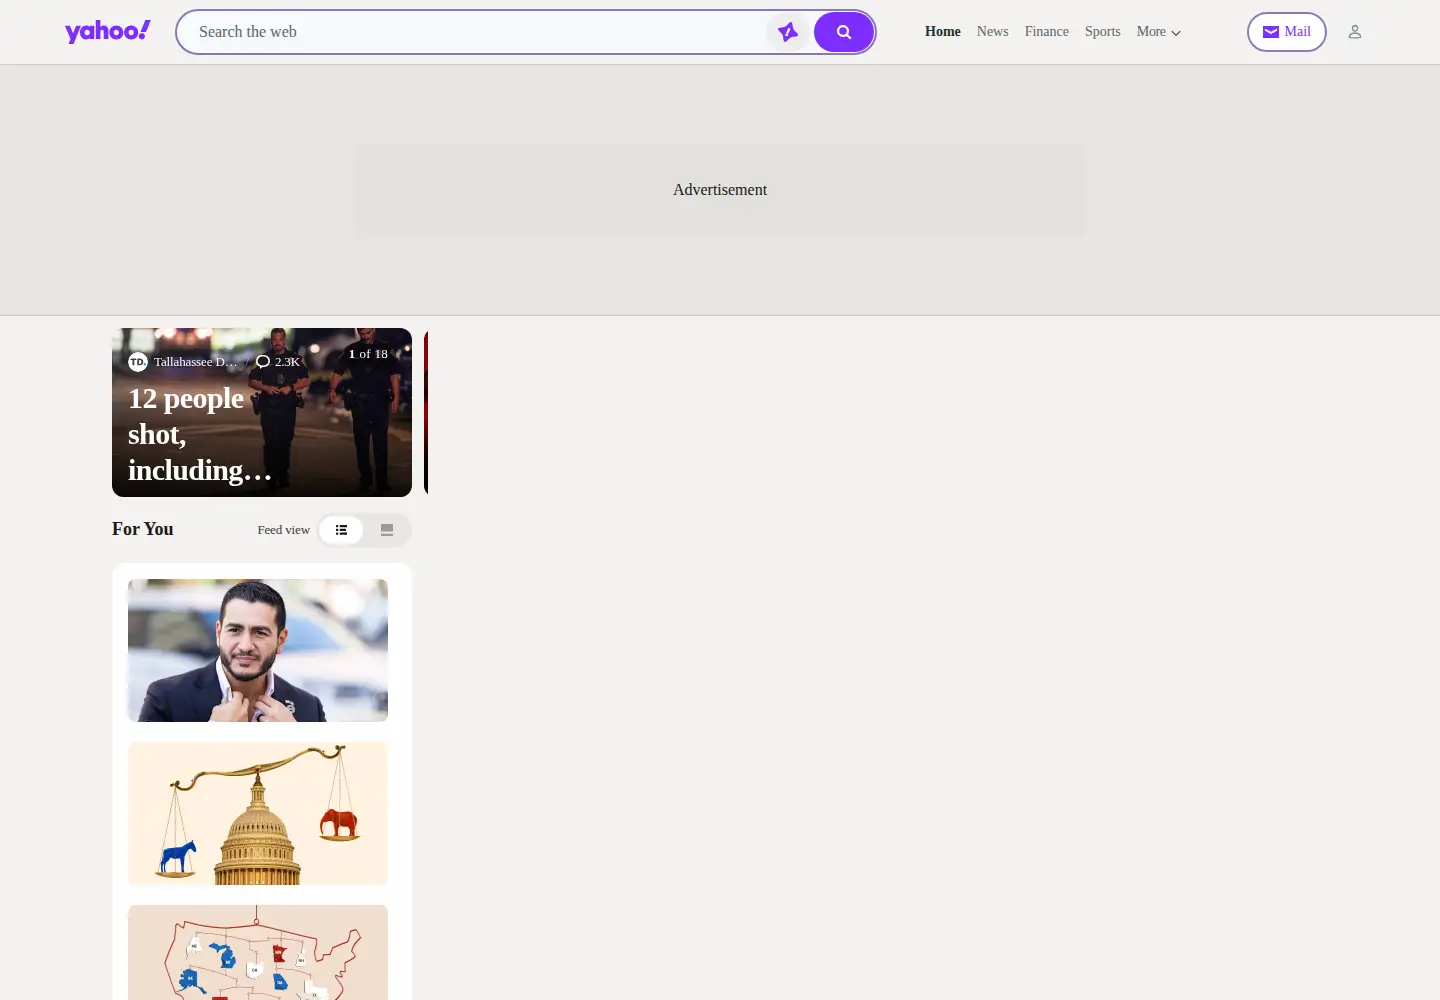Open the user profile icon
The width and height of the screenshot is (1440, 1000).
[x=1355, y=32]
